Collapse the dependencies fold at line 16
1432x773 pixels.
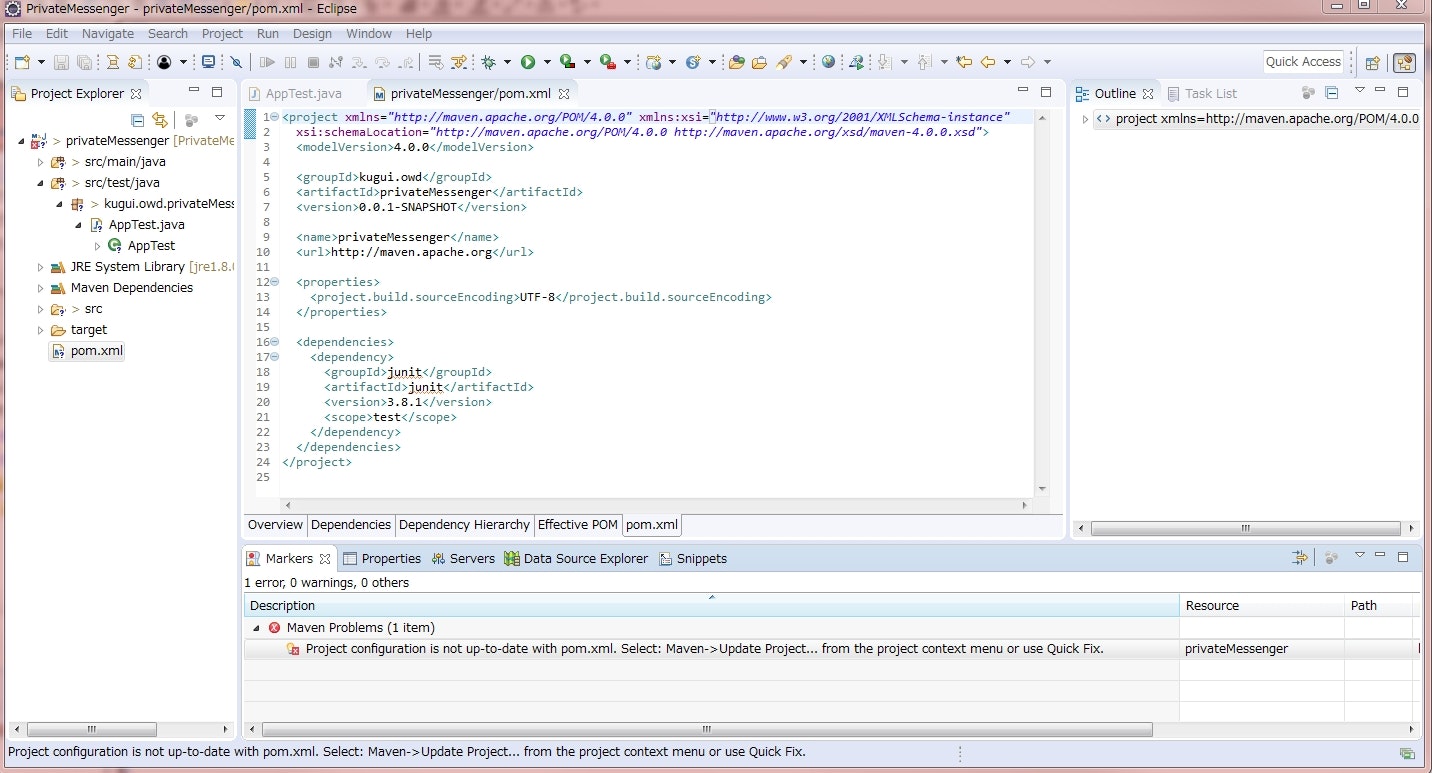point(275,342)
